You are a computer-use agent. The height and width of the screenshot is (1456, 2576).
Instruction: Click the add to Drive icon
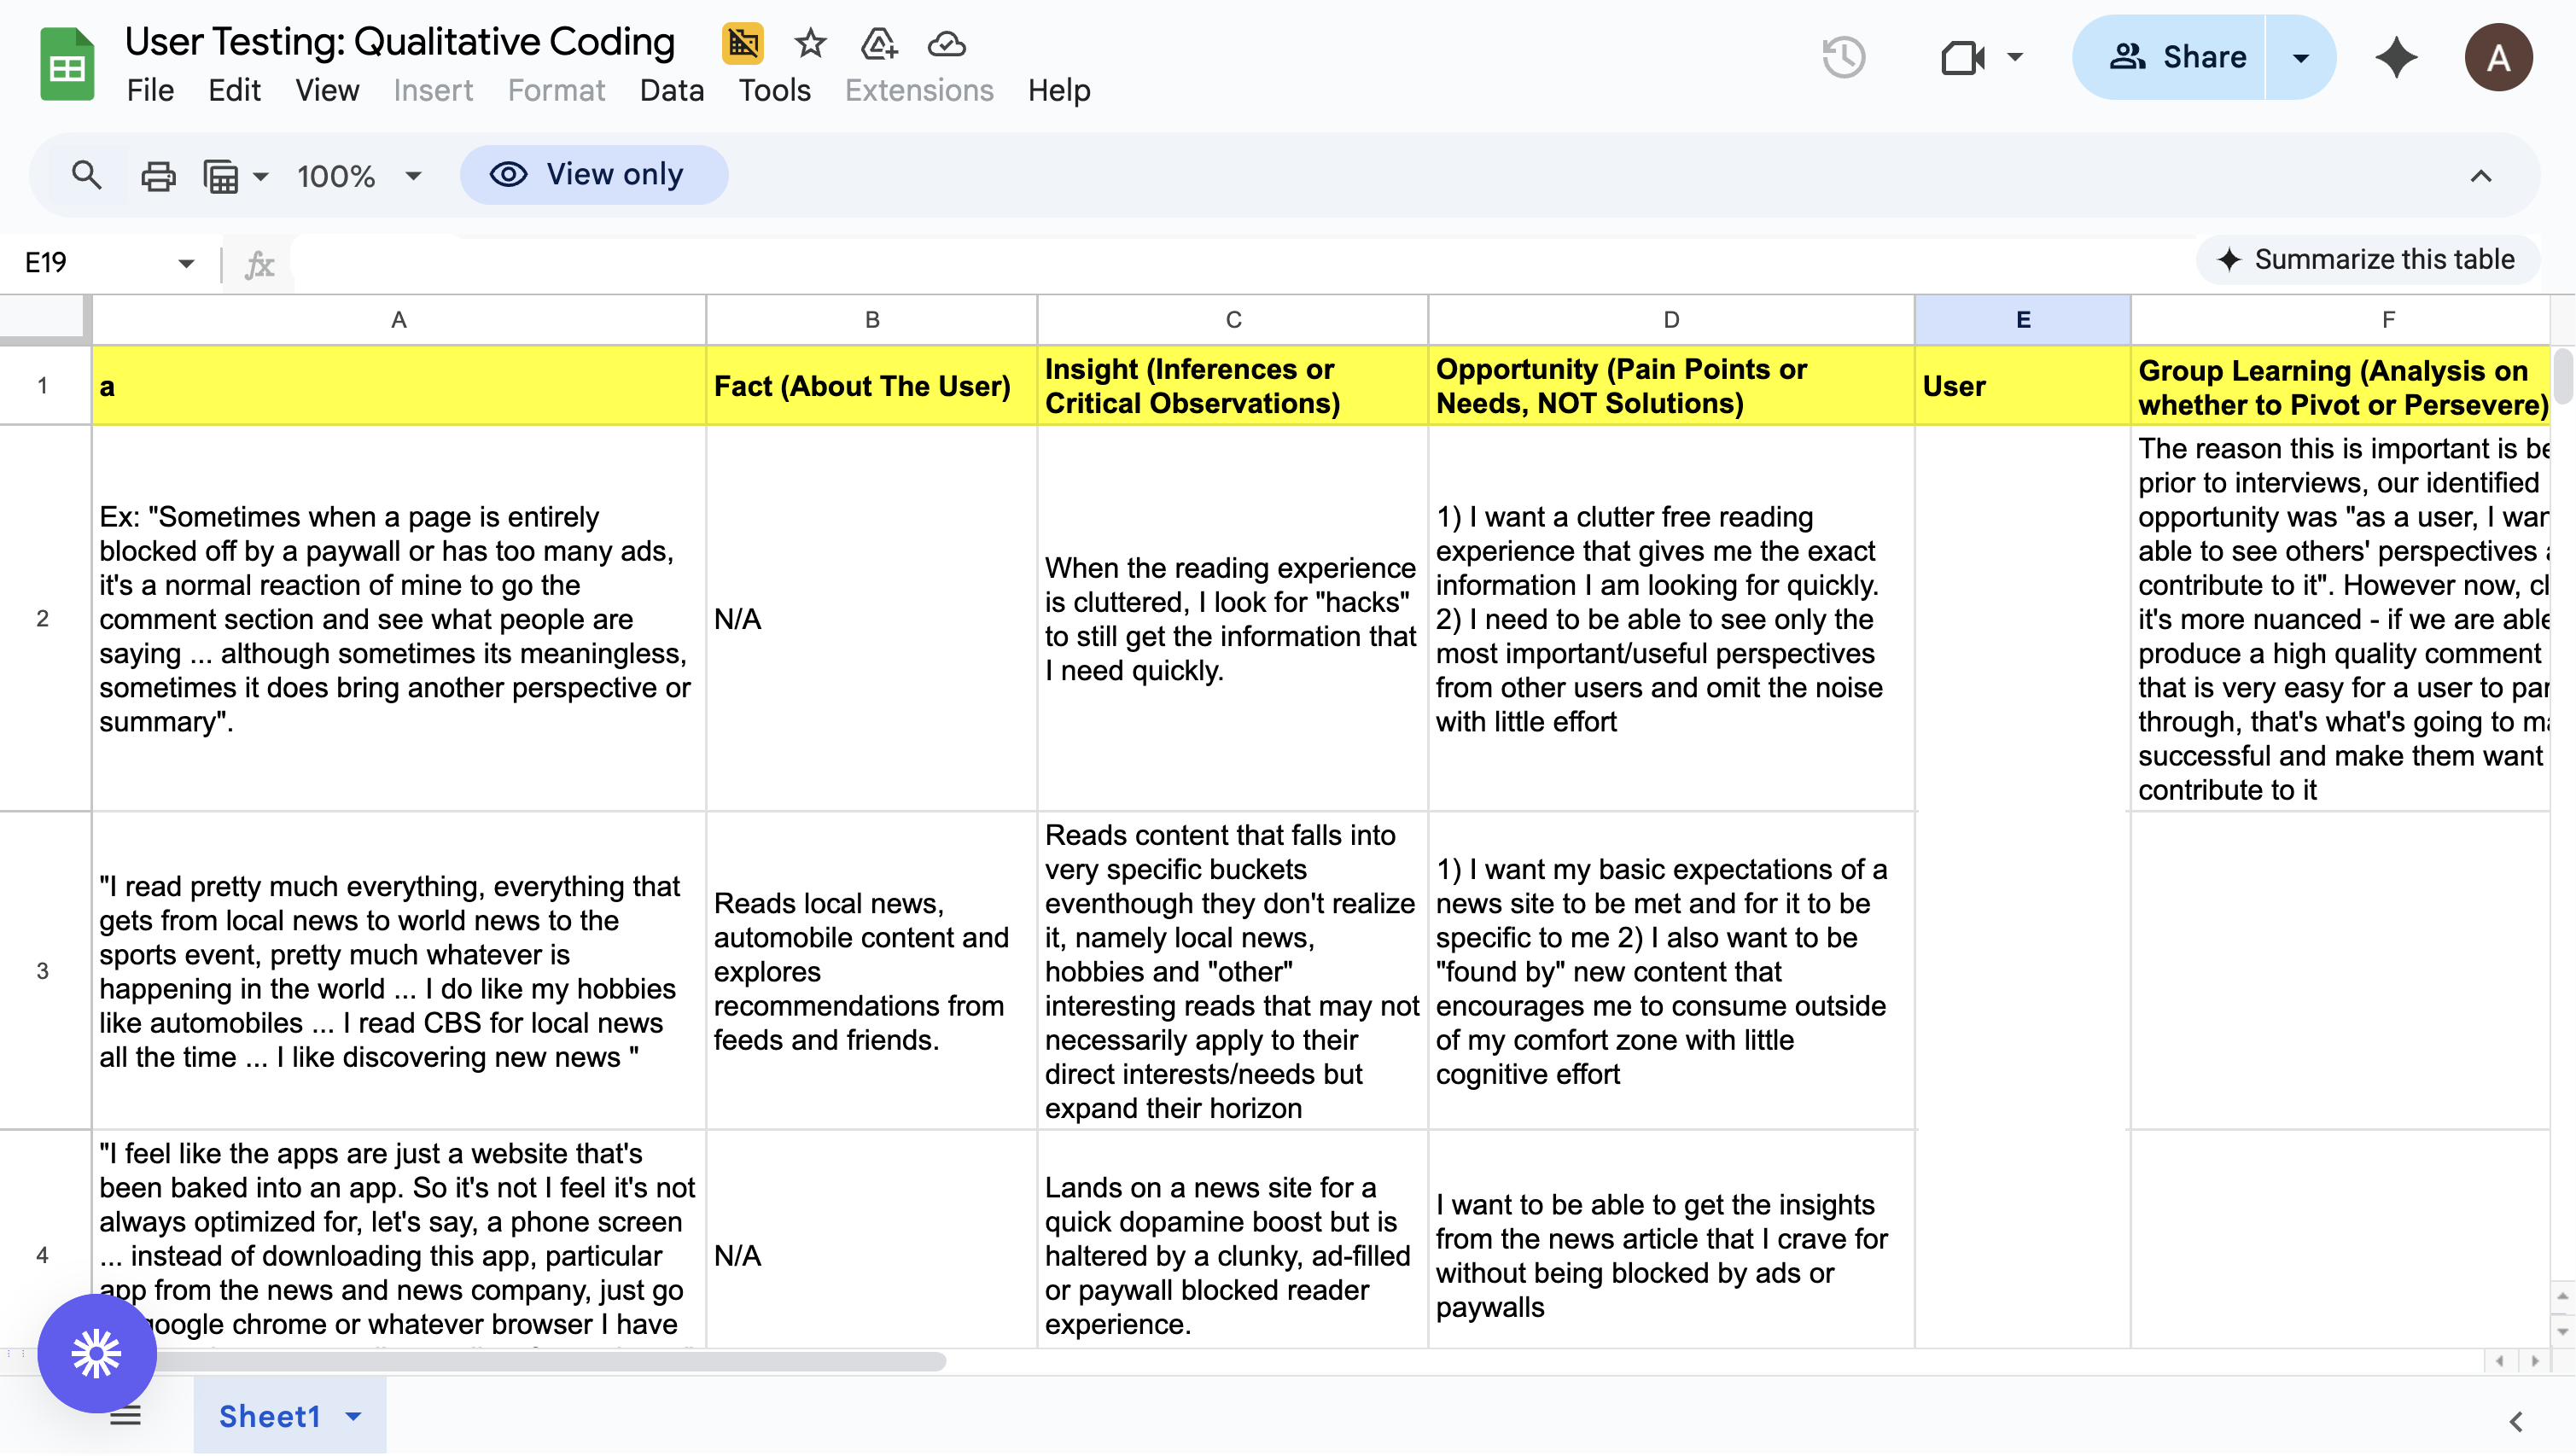point(878,43)
